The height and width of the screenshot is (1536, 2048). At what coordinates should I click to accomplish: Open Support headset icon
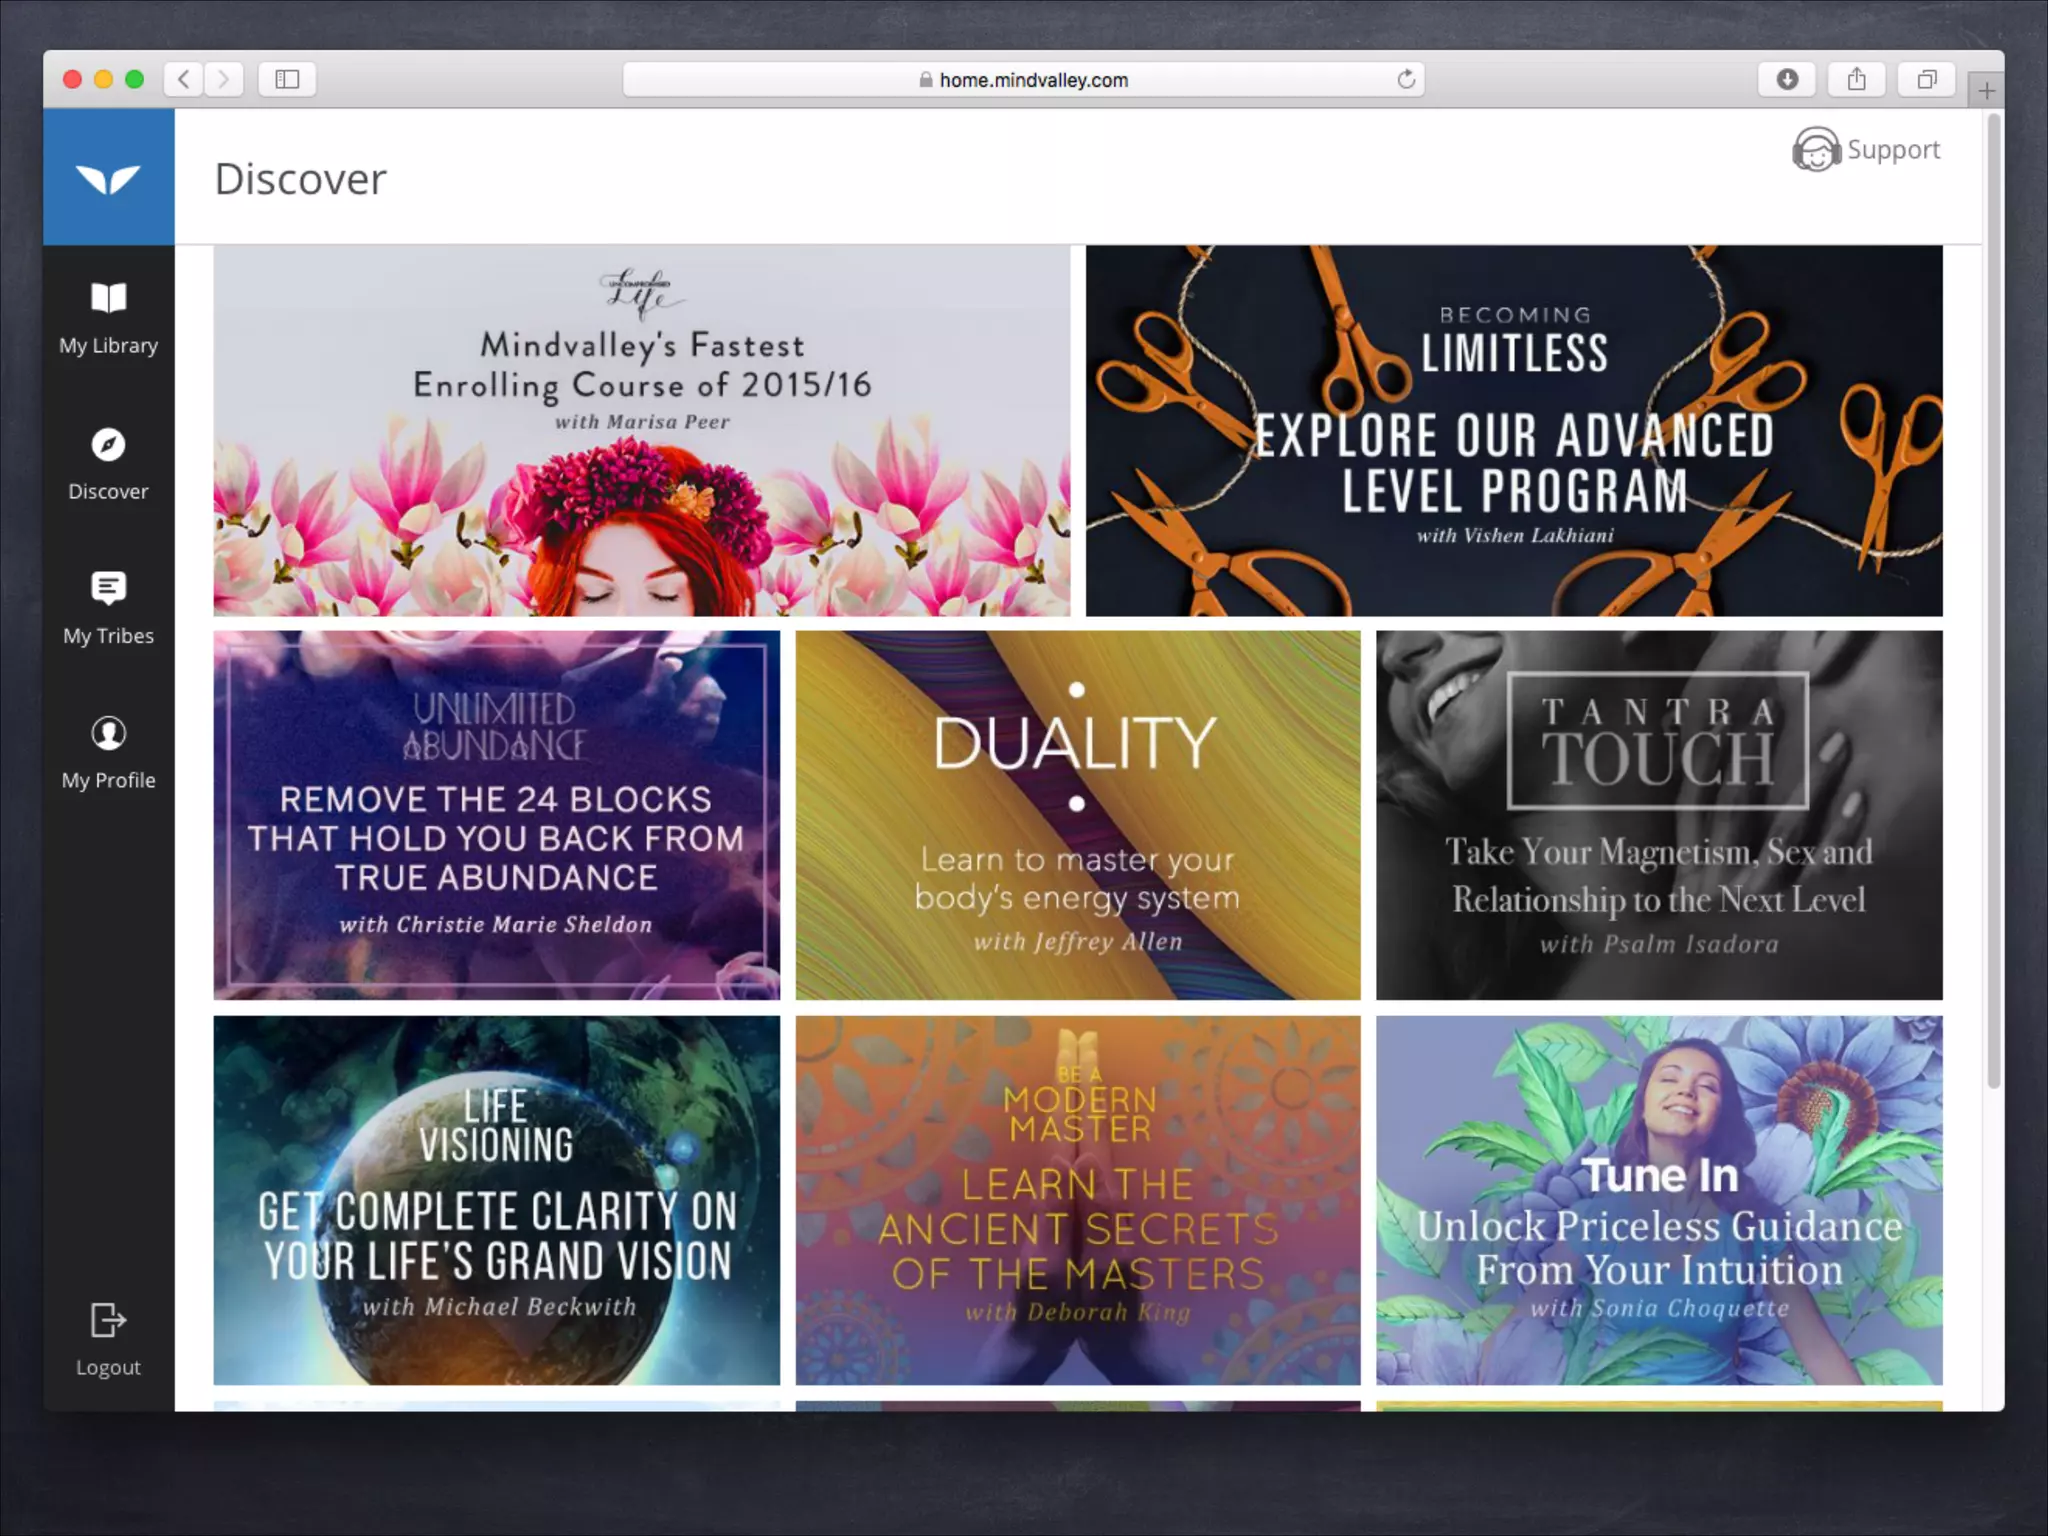point(1815,150)
